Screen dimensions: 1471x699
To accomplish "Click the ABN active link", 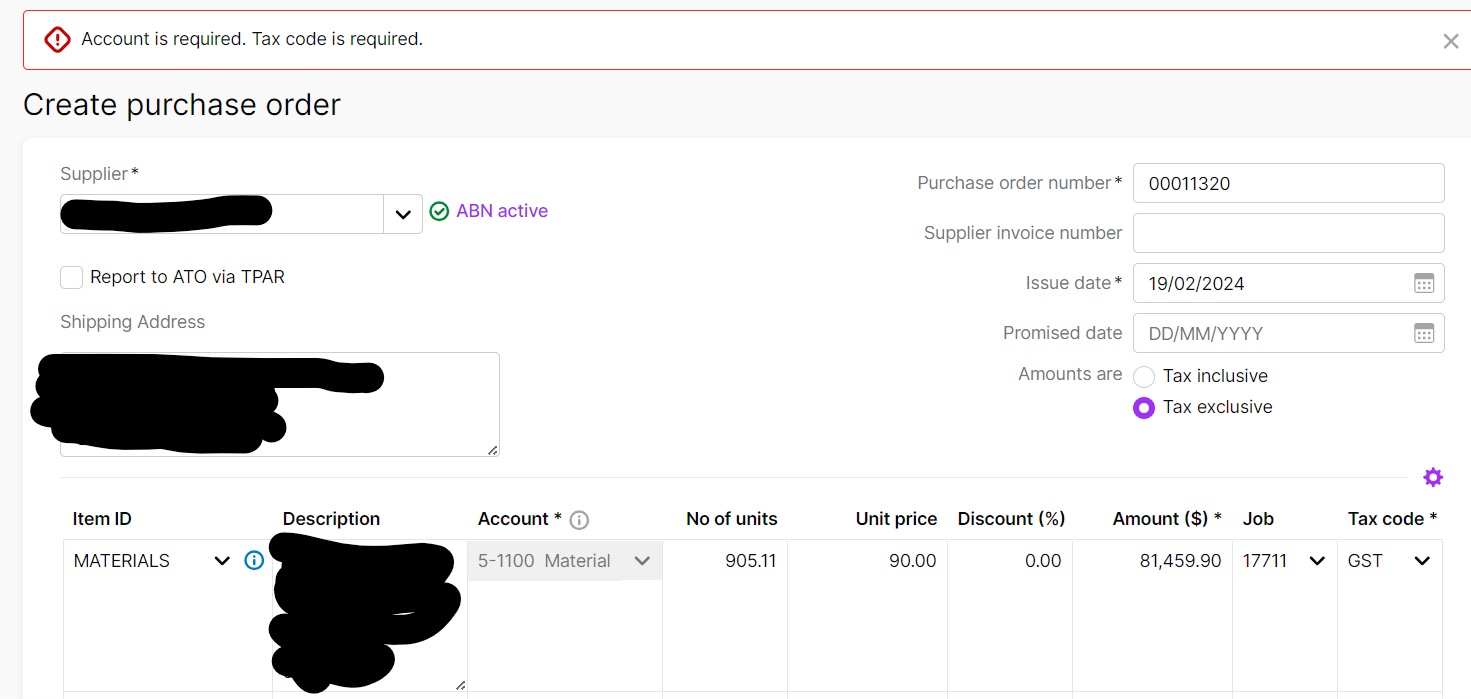I will click(x=502, y=211).
